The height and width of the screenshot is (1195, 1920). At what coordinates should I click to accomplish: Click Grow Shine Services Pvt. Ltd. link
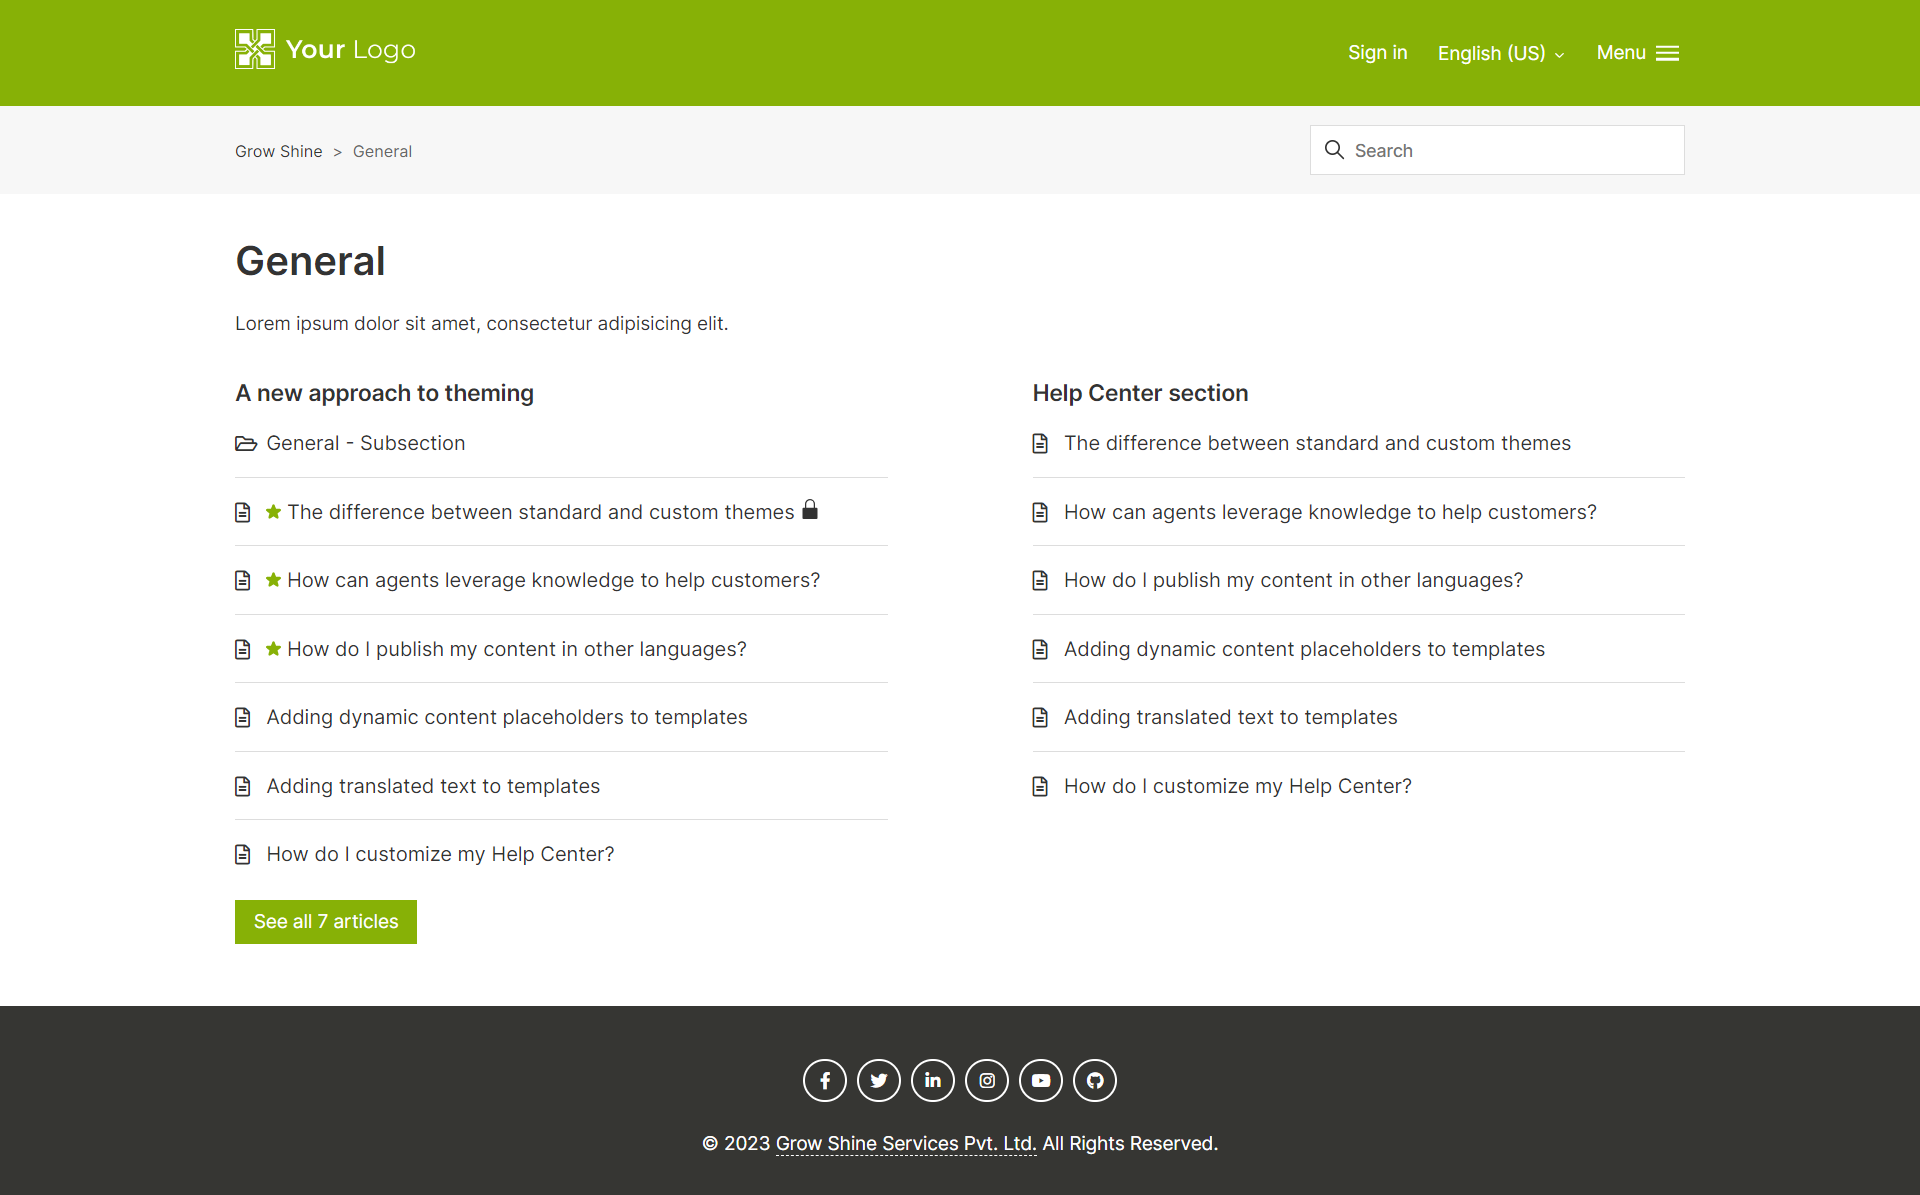tap(905, 1143)
